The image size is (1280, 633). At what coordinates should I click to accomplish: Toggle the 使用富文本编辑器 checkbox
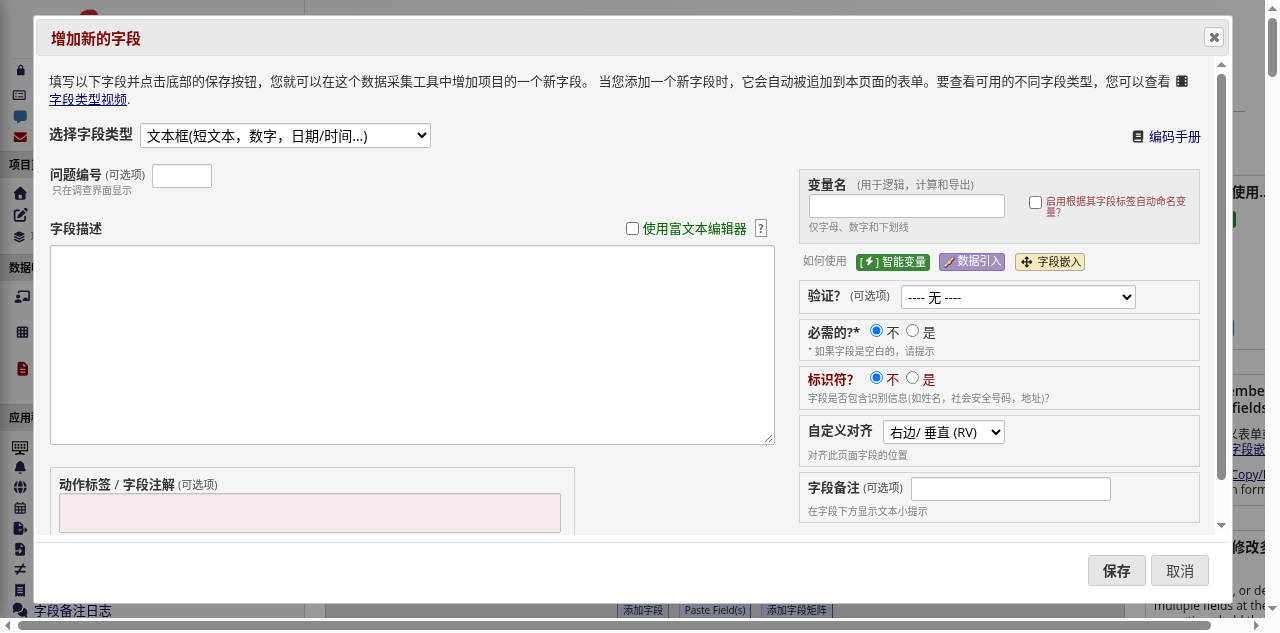(x=632, y=228)
